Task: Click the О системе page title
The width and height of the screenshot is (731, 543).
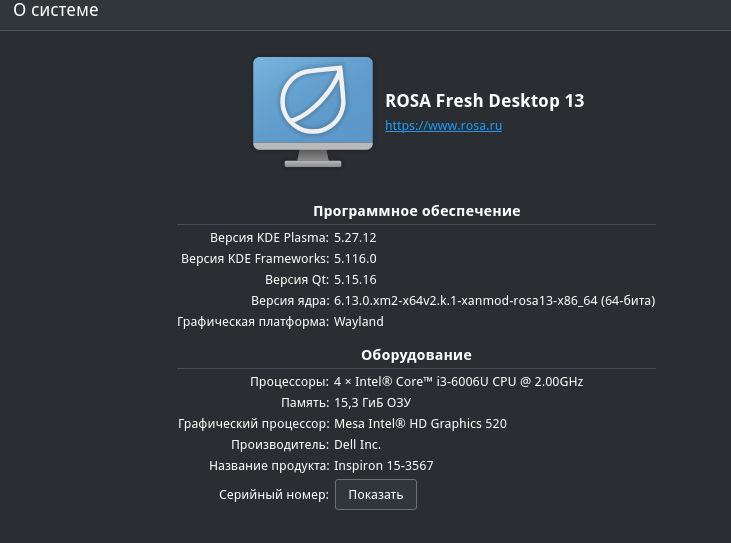Action: pos(56,12)
